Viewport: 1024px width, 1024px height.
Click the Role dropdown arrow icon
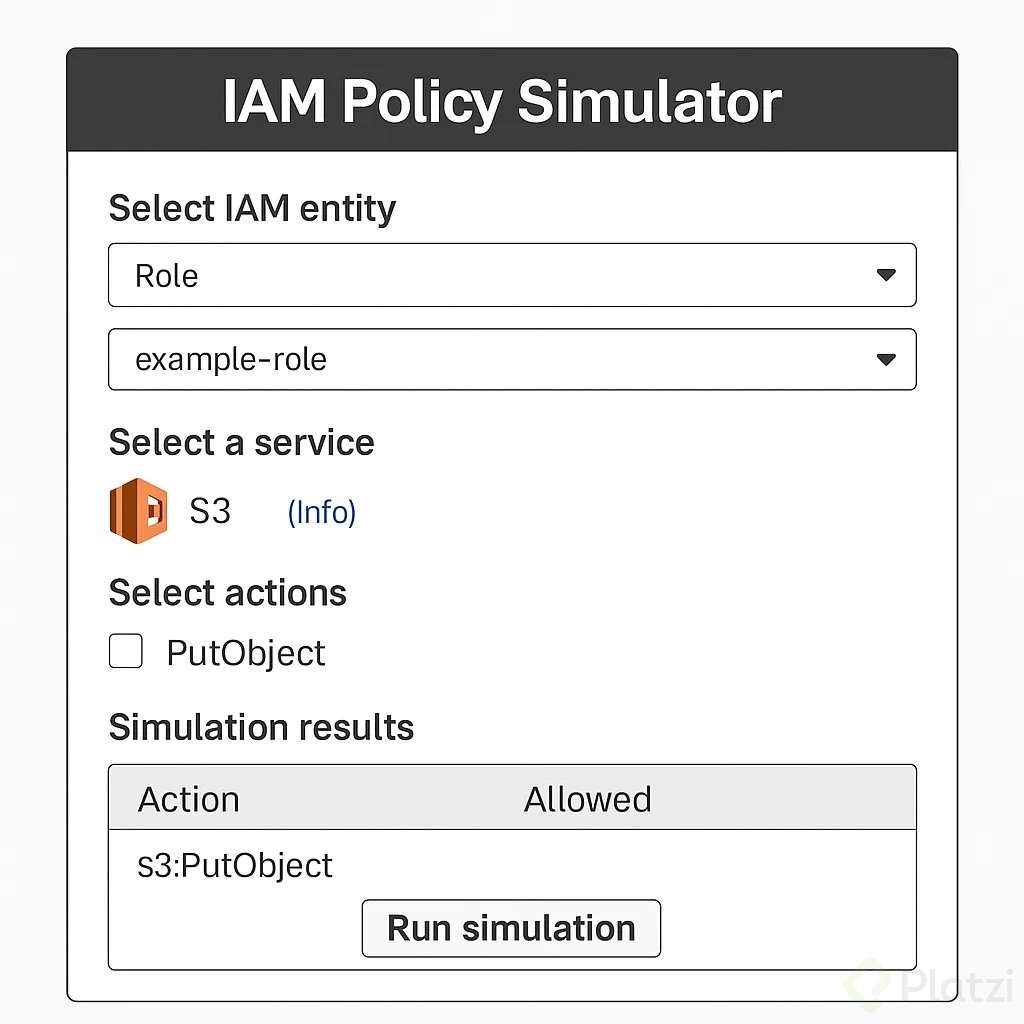tap(886, 275)
